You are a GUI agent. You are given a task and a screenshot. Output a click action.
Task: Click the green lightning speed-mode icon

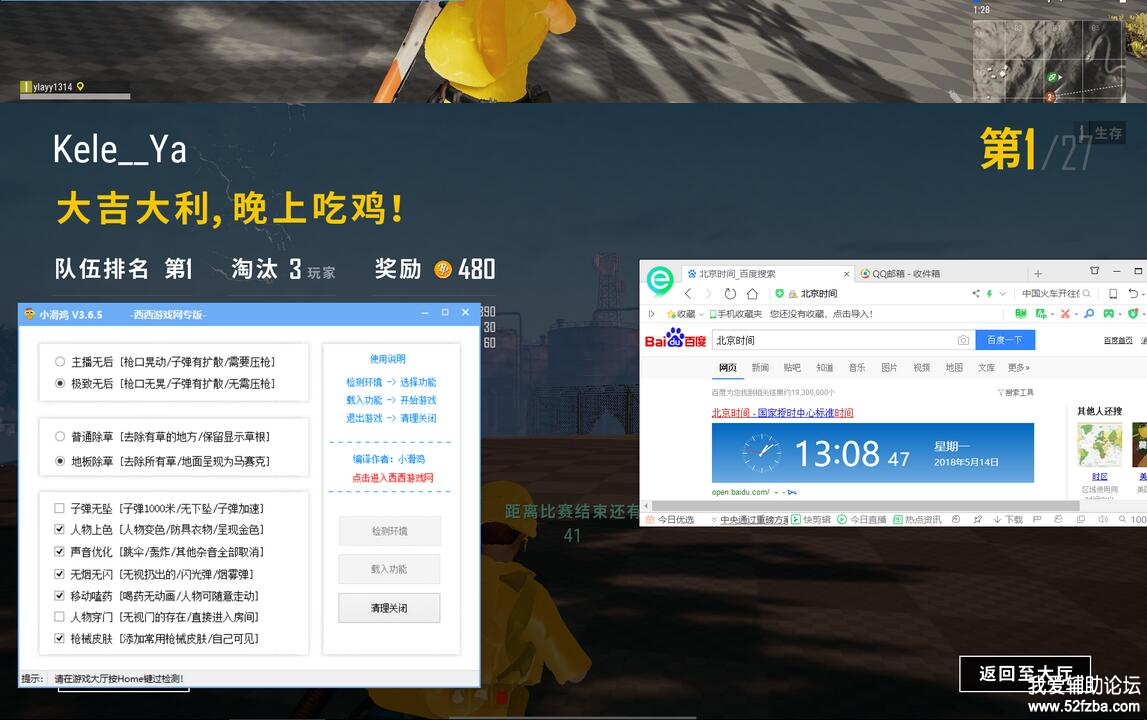[989, 293]
